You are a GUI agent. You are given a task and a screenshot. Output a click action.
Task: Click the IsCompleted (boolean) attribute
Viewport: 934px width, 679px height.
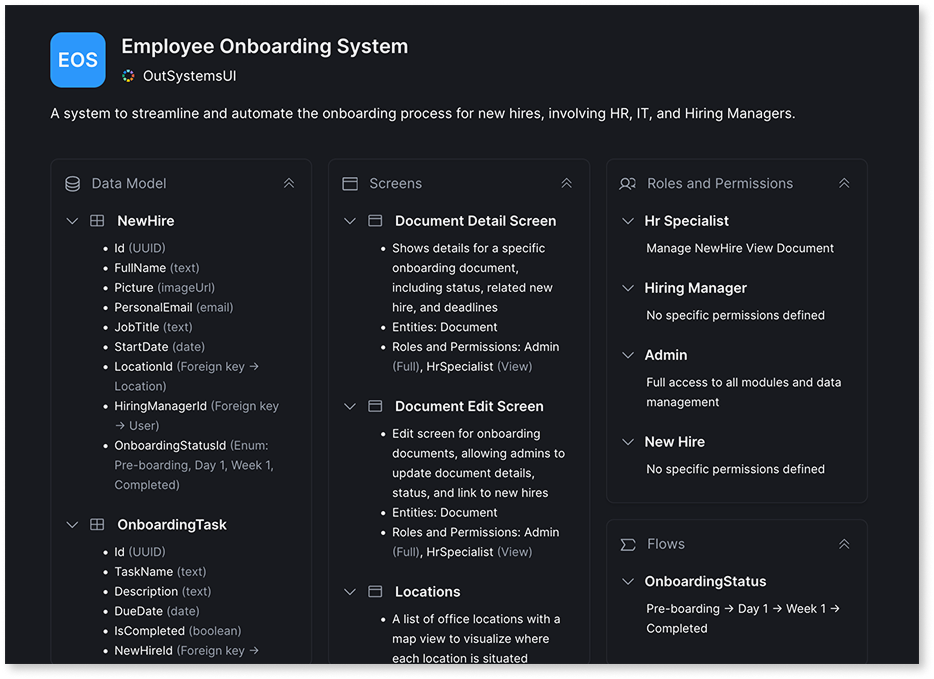point(178,631)
